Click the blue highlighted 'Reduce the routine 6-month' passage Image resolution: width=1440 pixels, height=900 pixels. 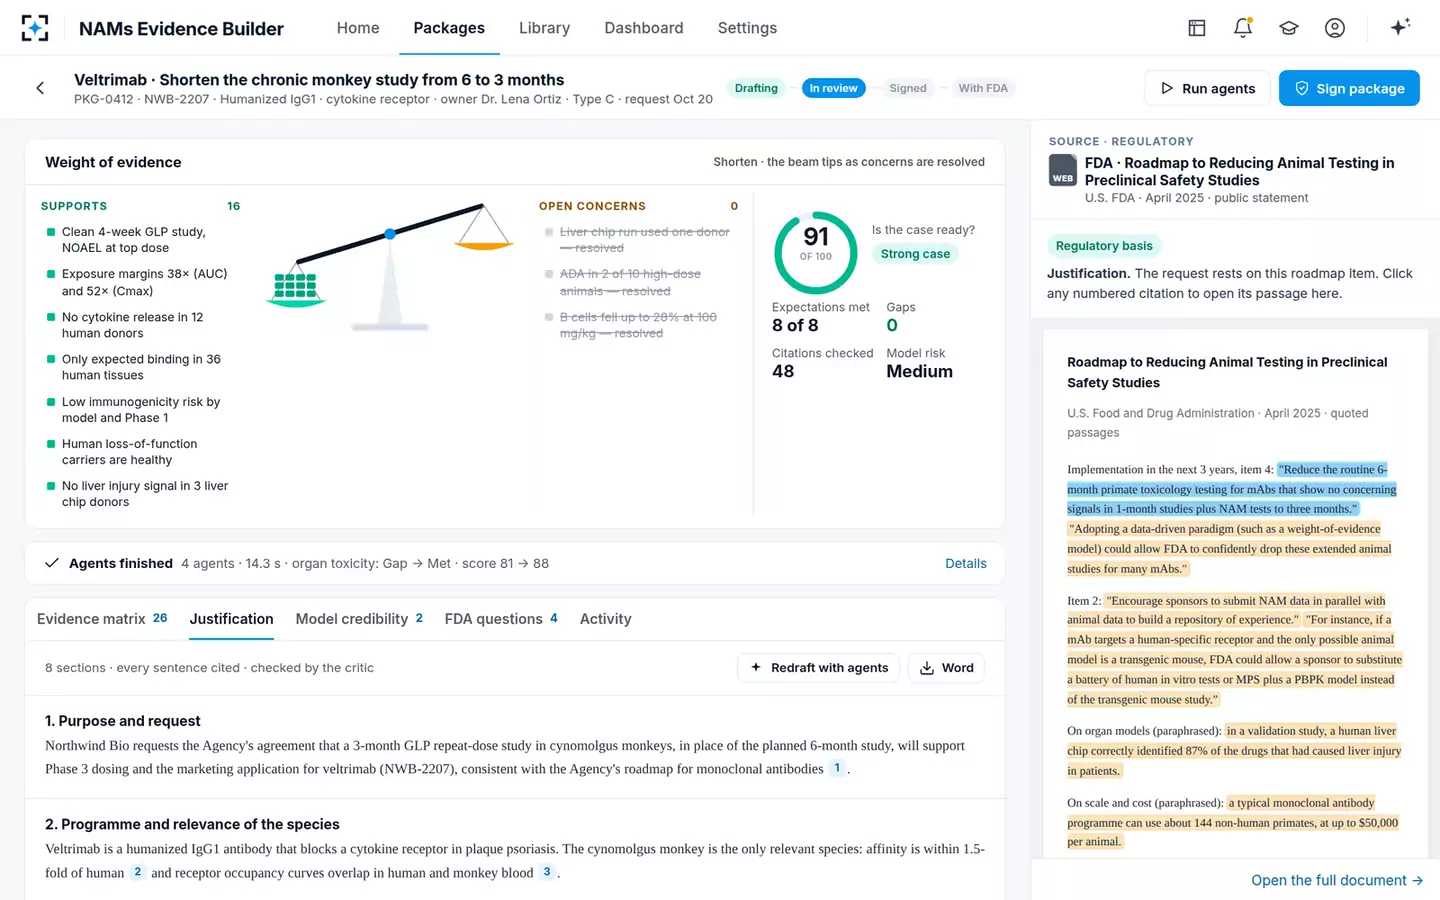[x=1232, y=489]
